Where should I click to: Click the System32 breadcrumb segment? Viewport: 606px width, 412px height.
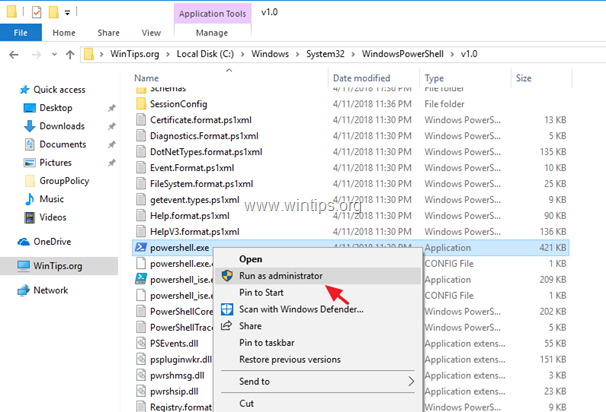point(325,54)
